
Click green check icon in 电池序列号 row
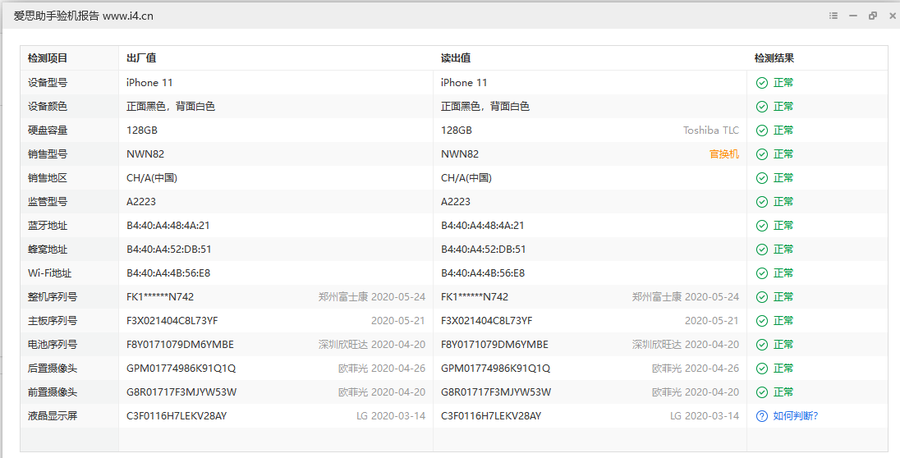coord(761,345)
